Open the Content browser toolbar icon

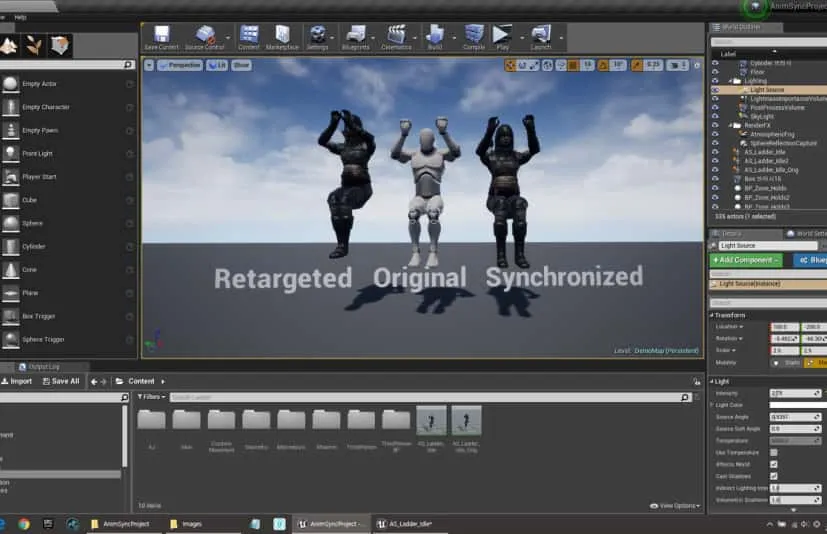(x=248, y=37)
